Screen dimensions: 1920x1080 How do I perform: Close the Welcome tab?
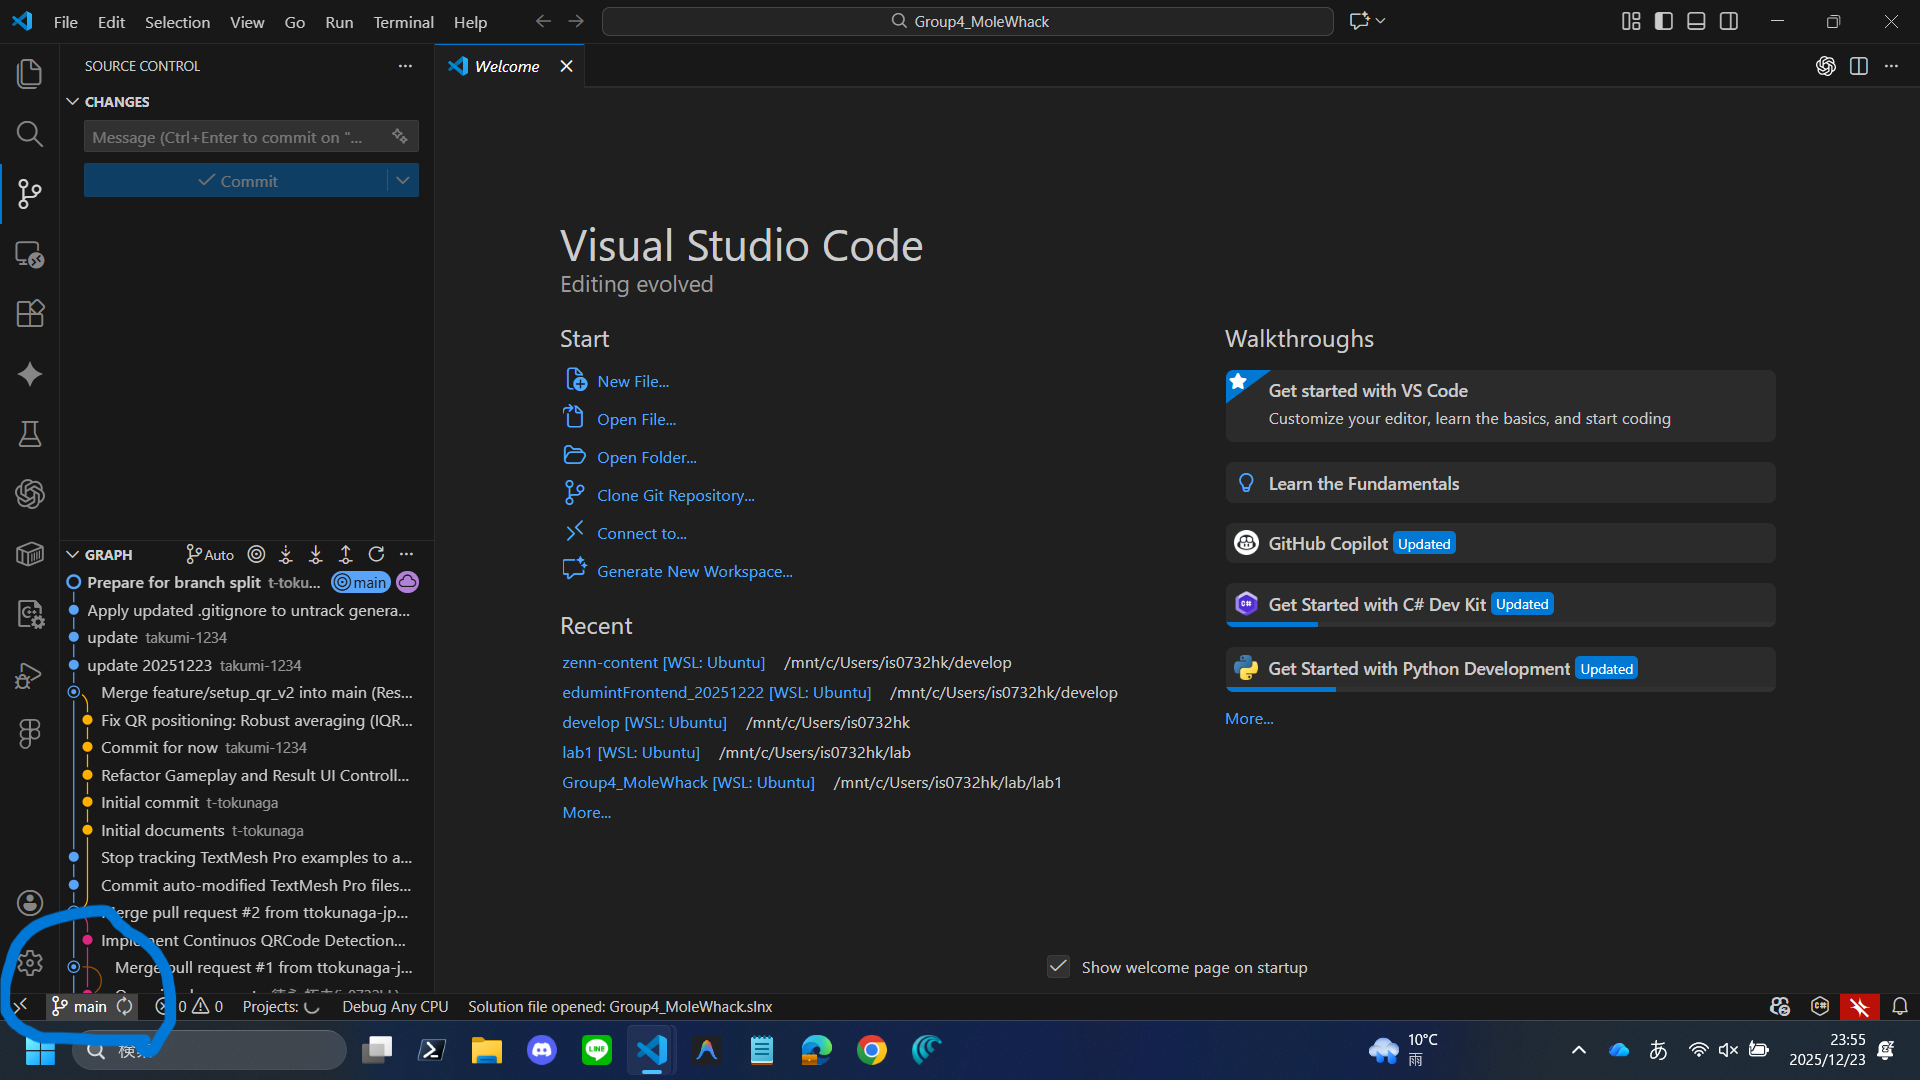[566, 66]
